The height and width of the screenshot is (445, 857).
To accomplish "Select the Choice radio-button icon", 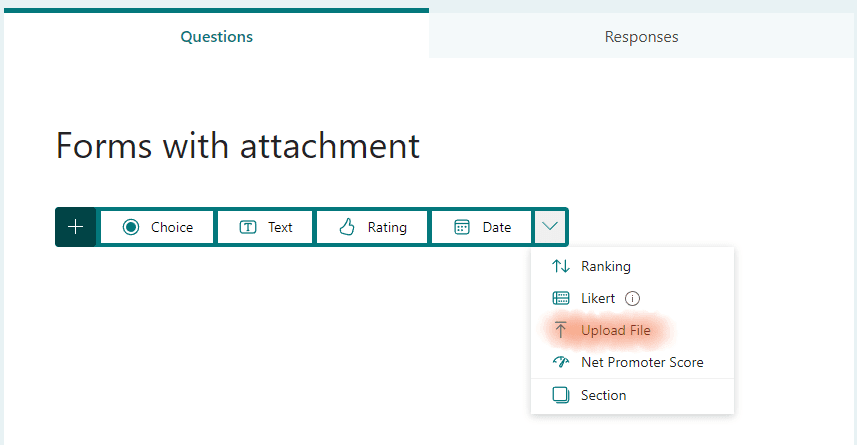I will coord(131,227).
